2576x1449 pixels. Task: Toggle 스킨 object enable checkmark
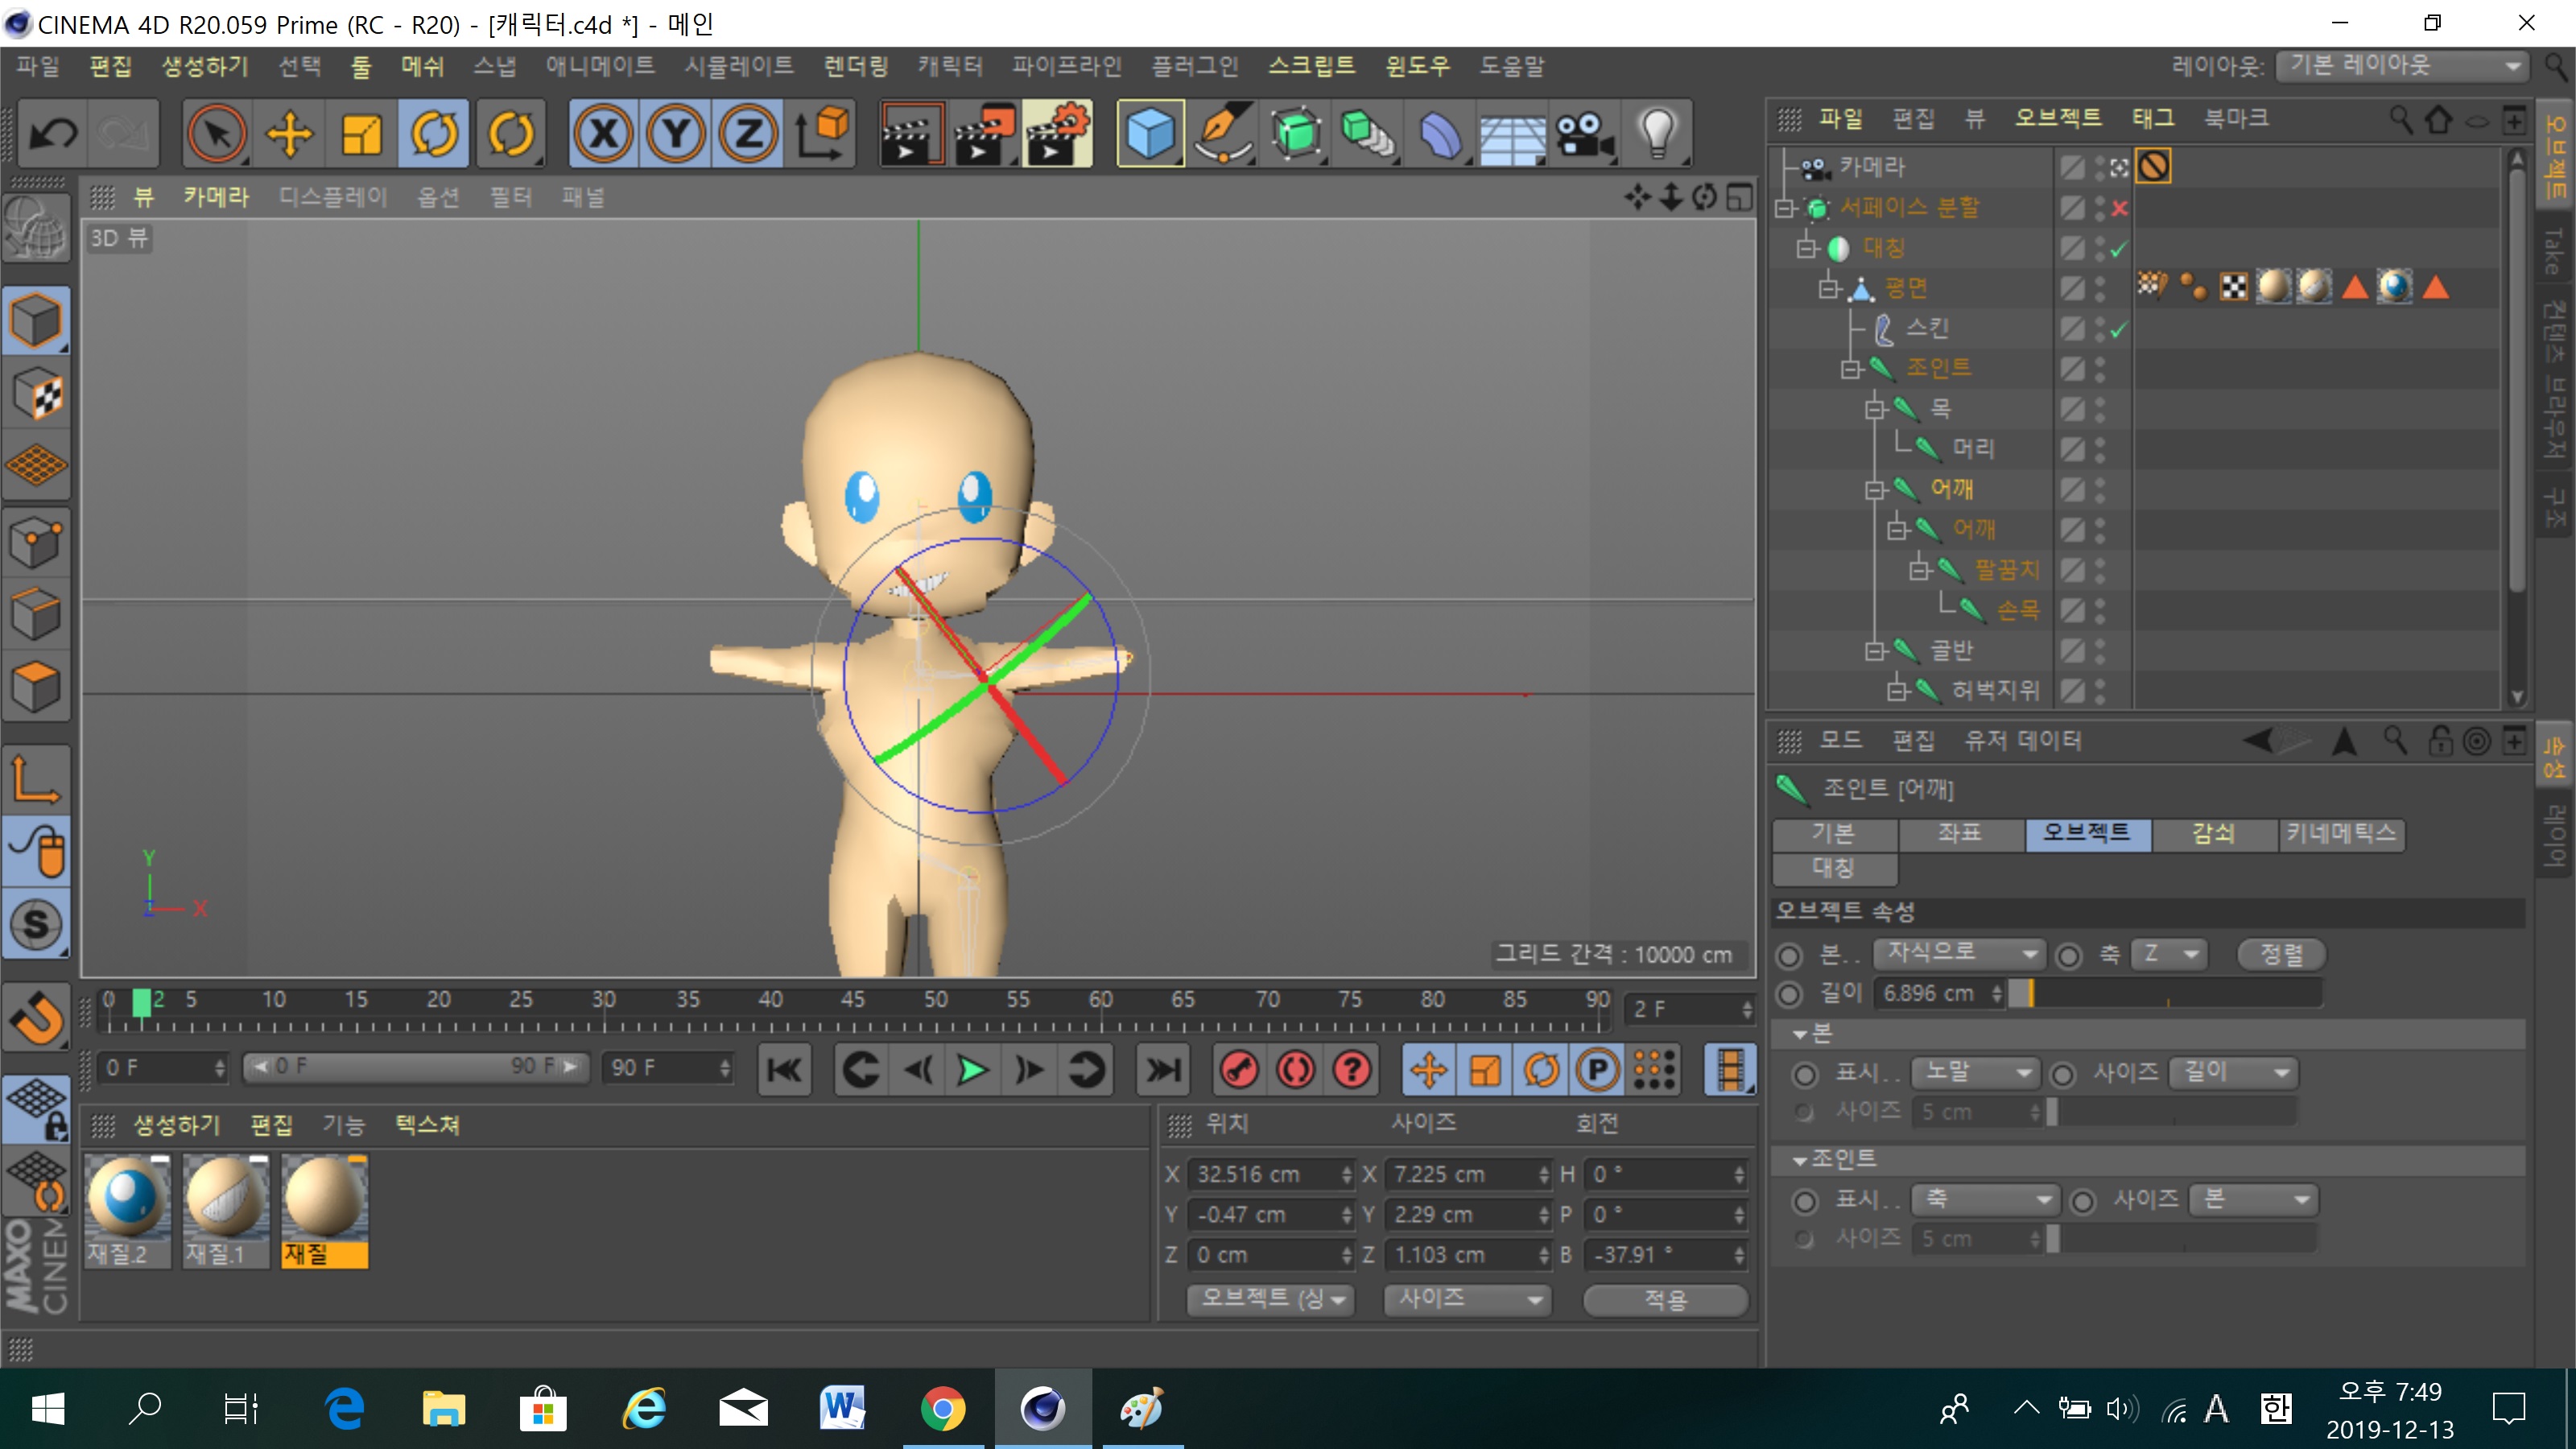(x=2118, y=329)
